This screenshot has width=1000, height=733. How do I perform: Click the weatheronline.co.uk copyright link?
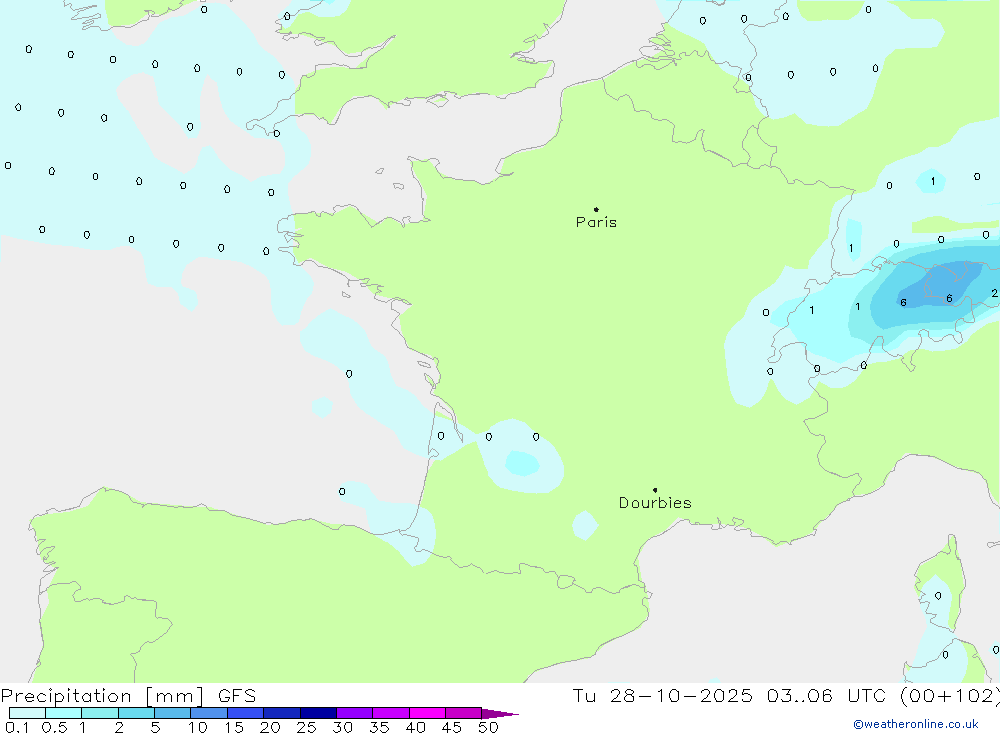coord(916,724)
